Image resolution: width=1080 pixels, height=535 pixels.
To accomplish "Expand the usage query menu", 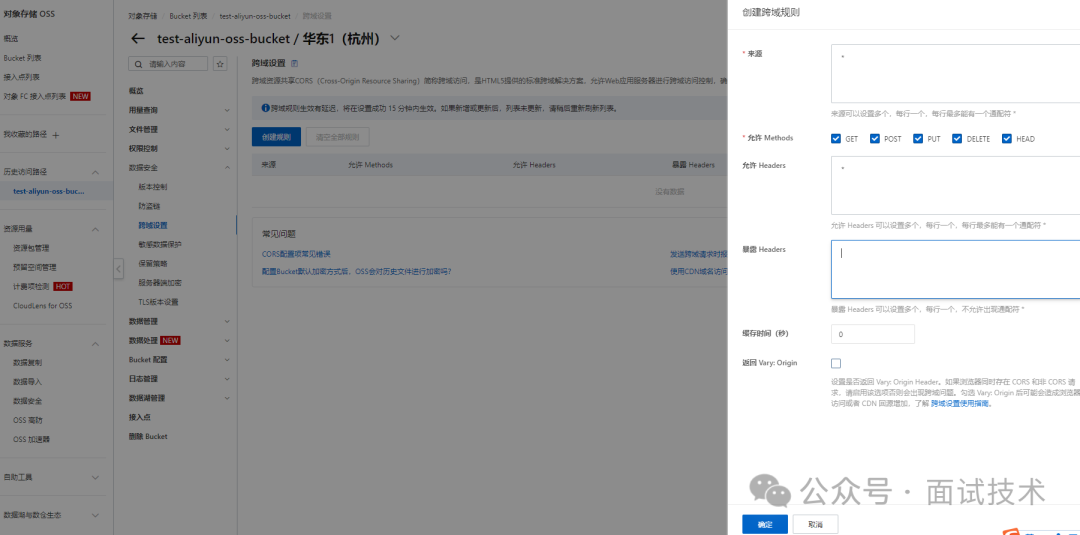I will click(x=227, y=110).
